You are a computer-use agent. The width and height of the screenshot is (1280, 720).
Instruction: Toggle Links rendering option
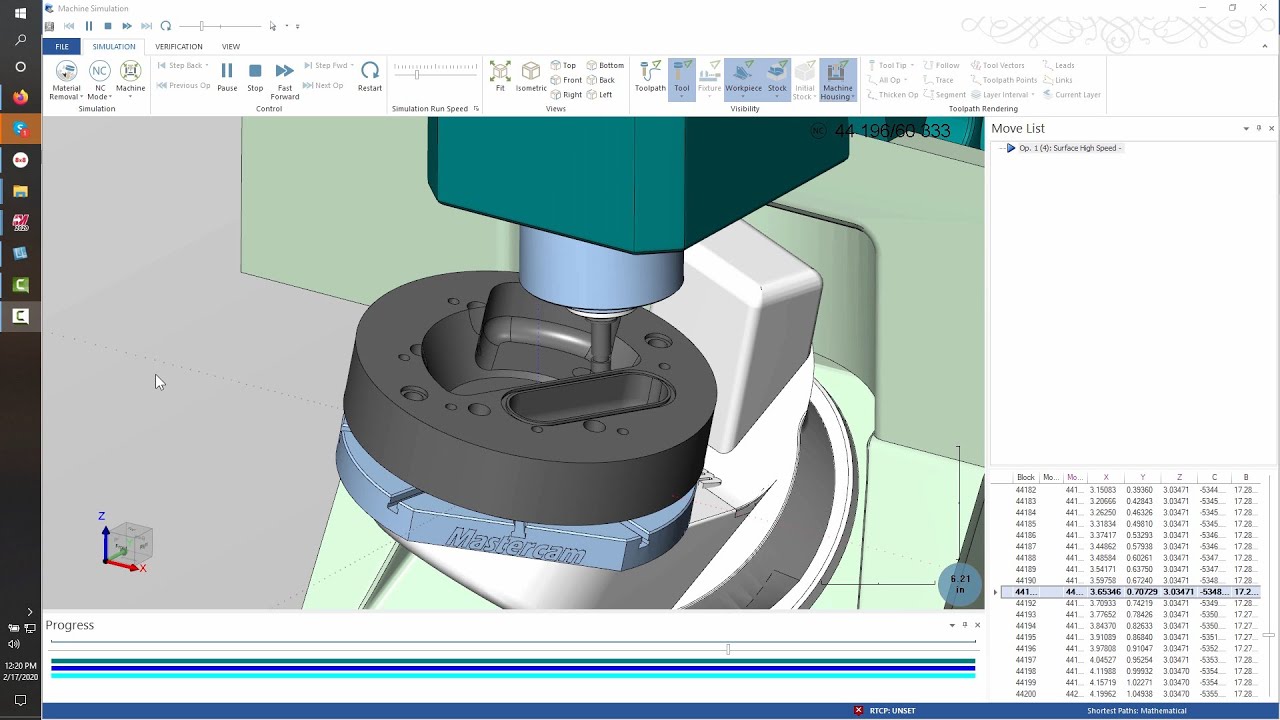tap(1057, 80)
